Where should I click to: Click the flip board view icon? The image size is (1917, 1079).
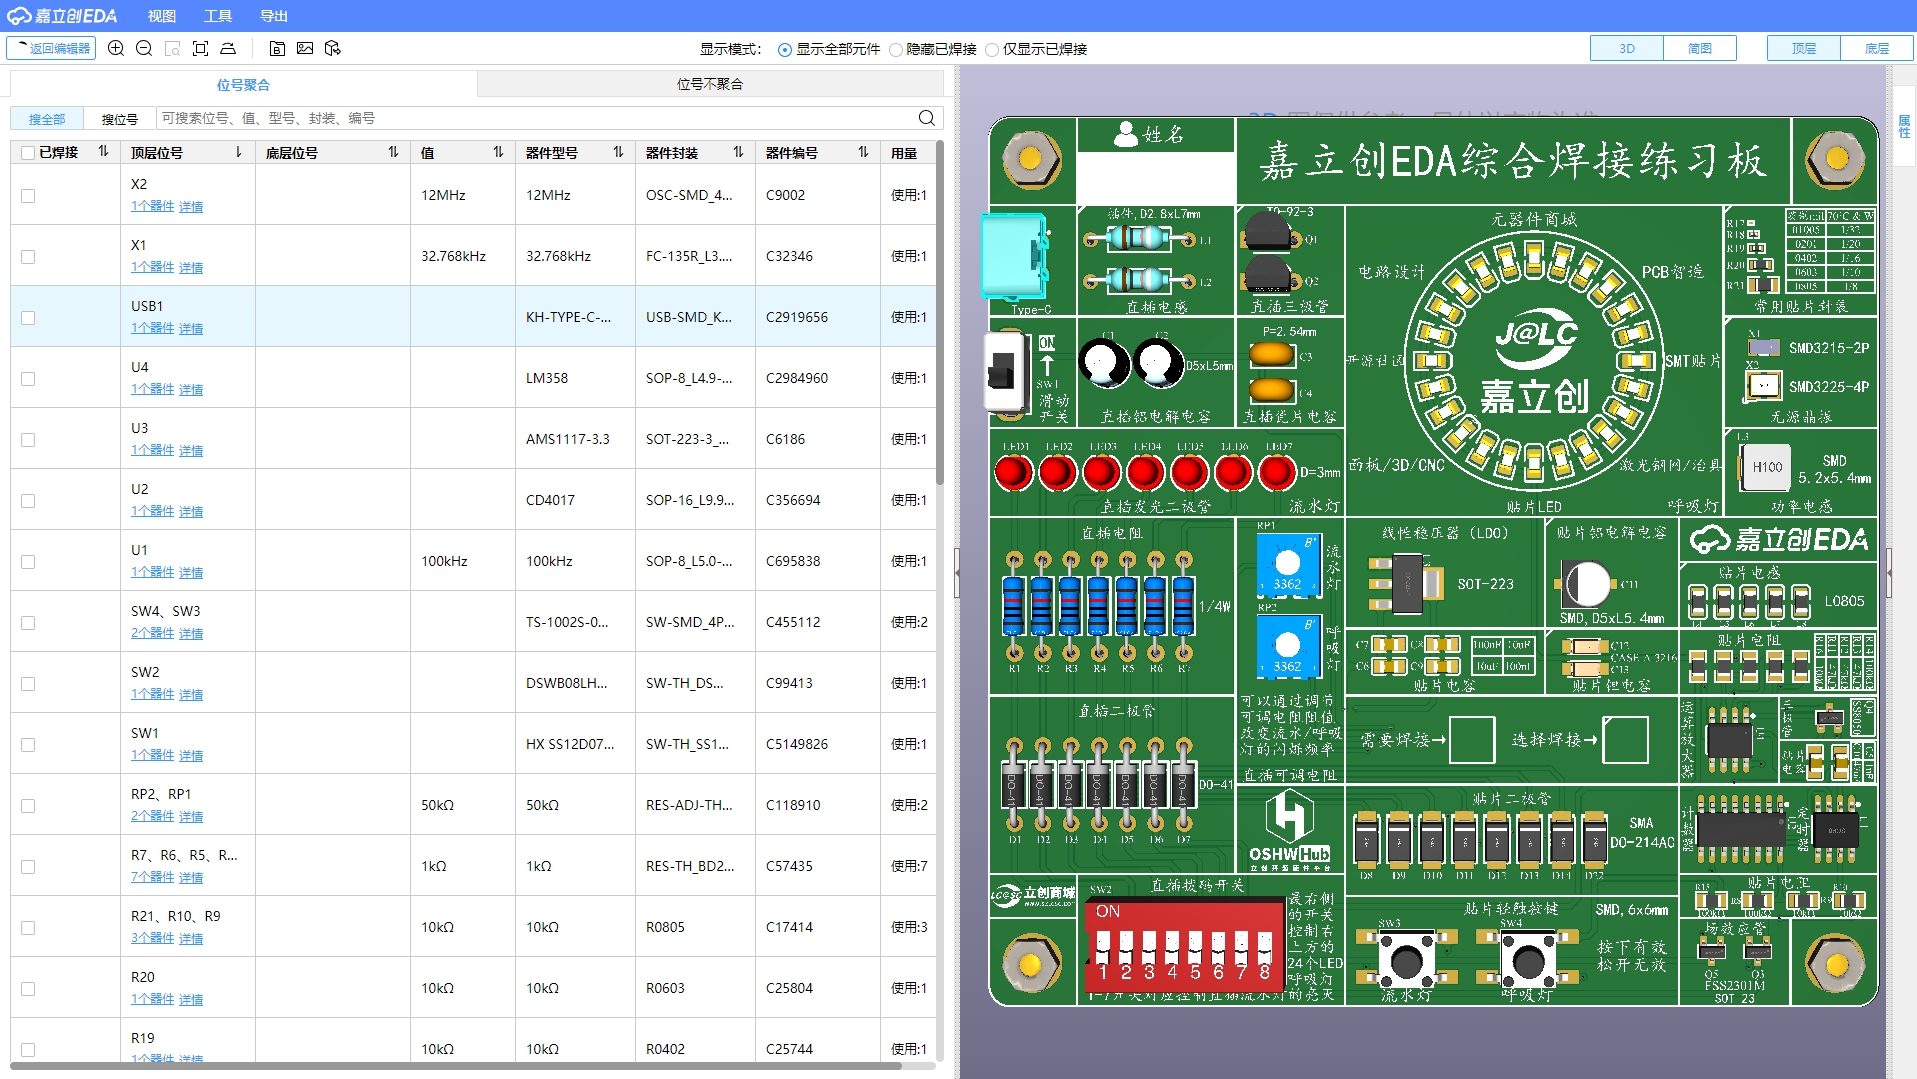(x=228, y=48)
